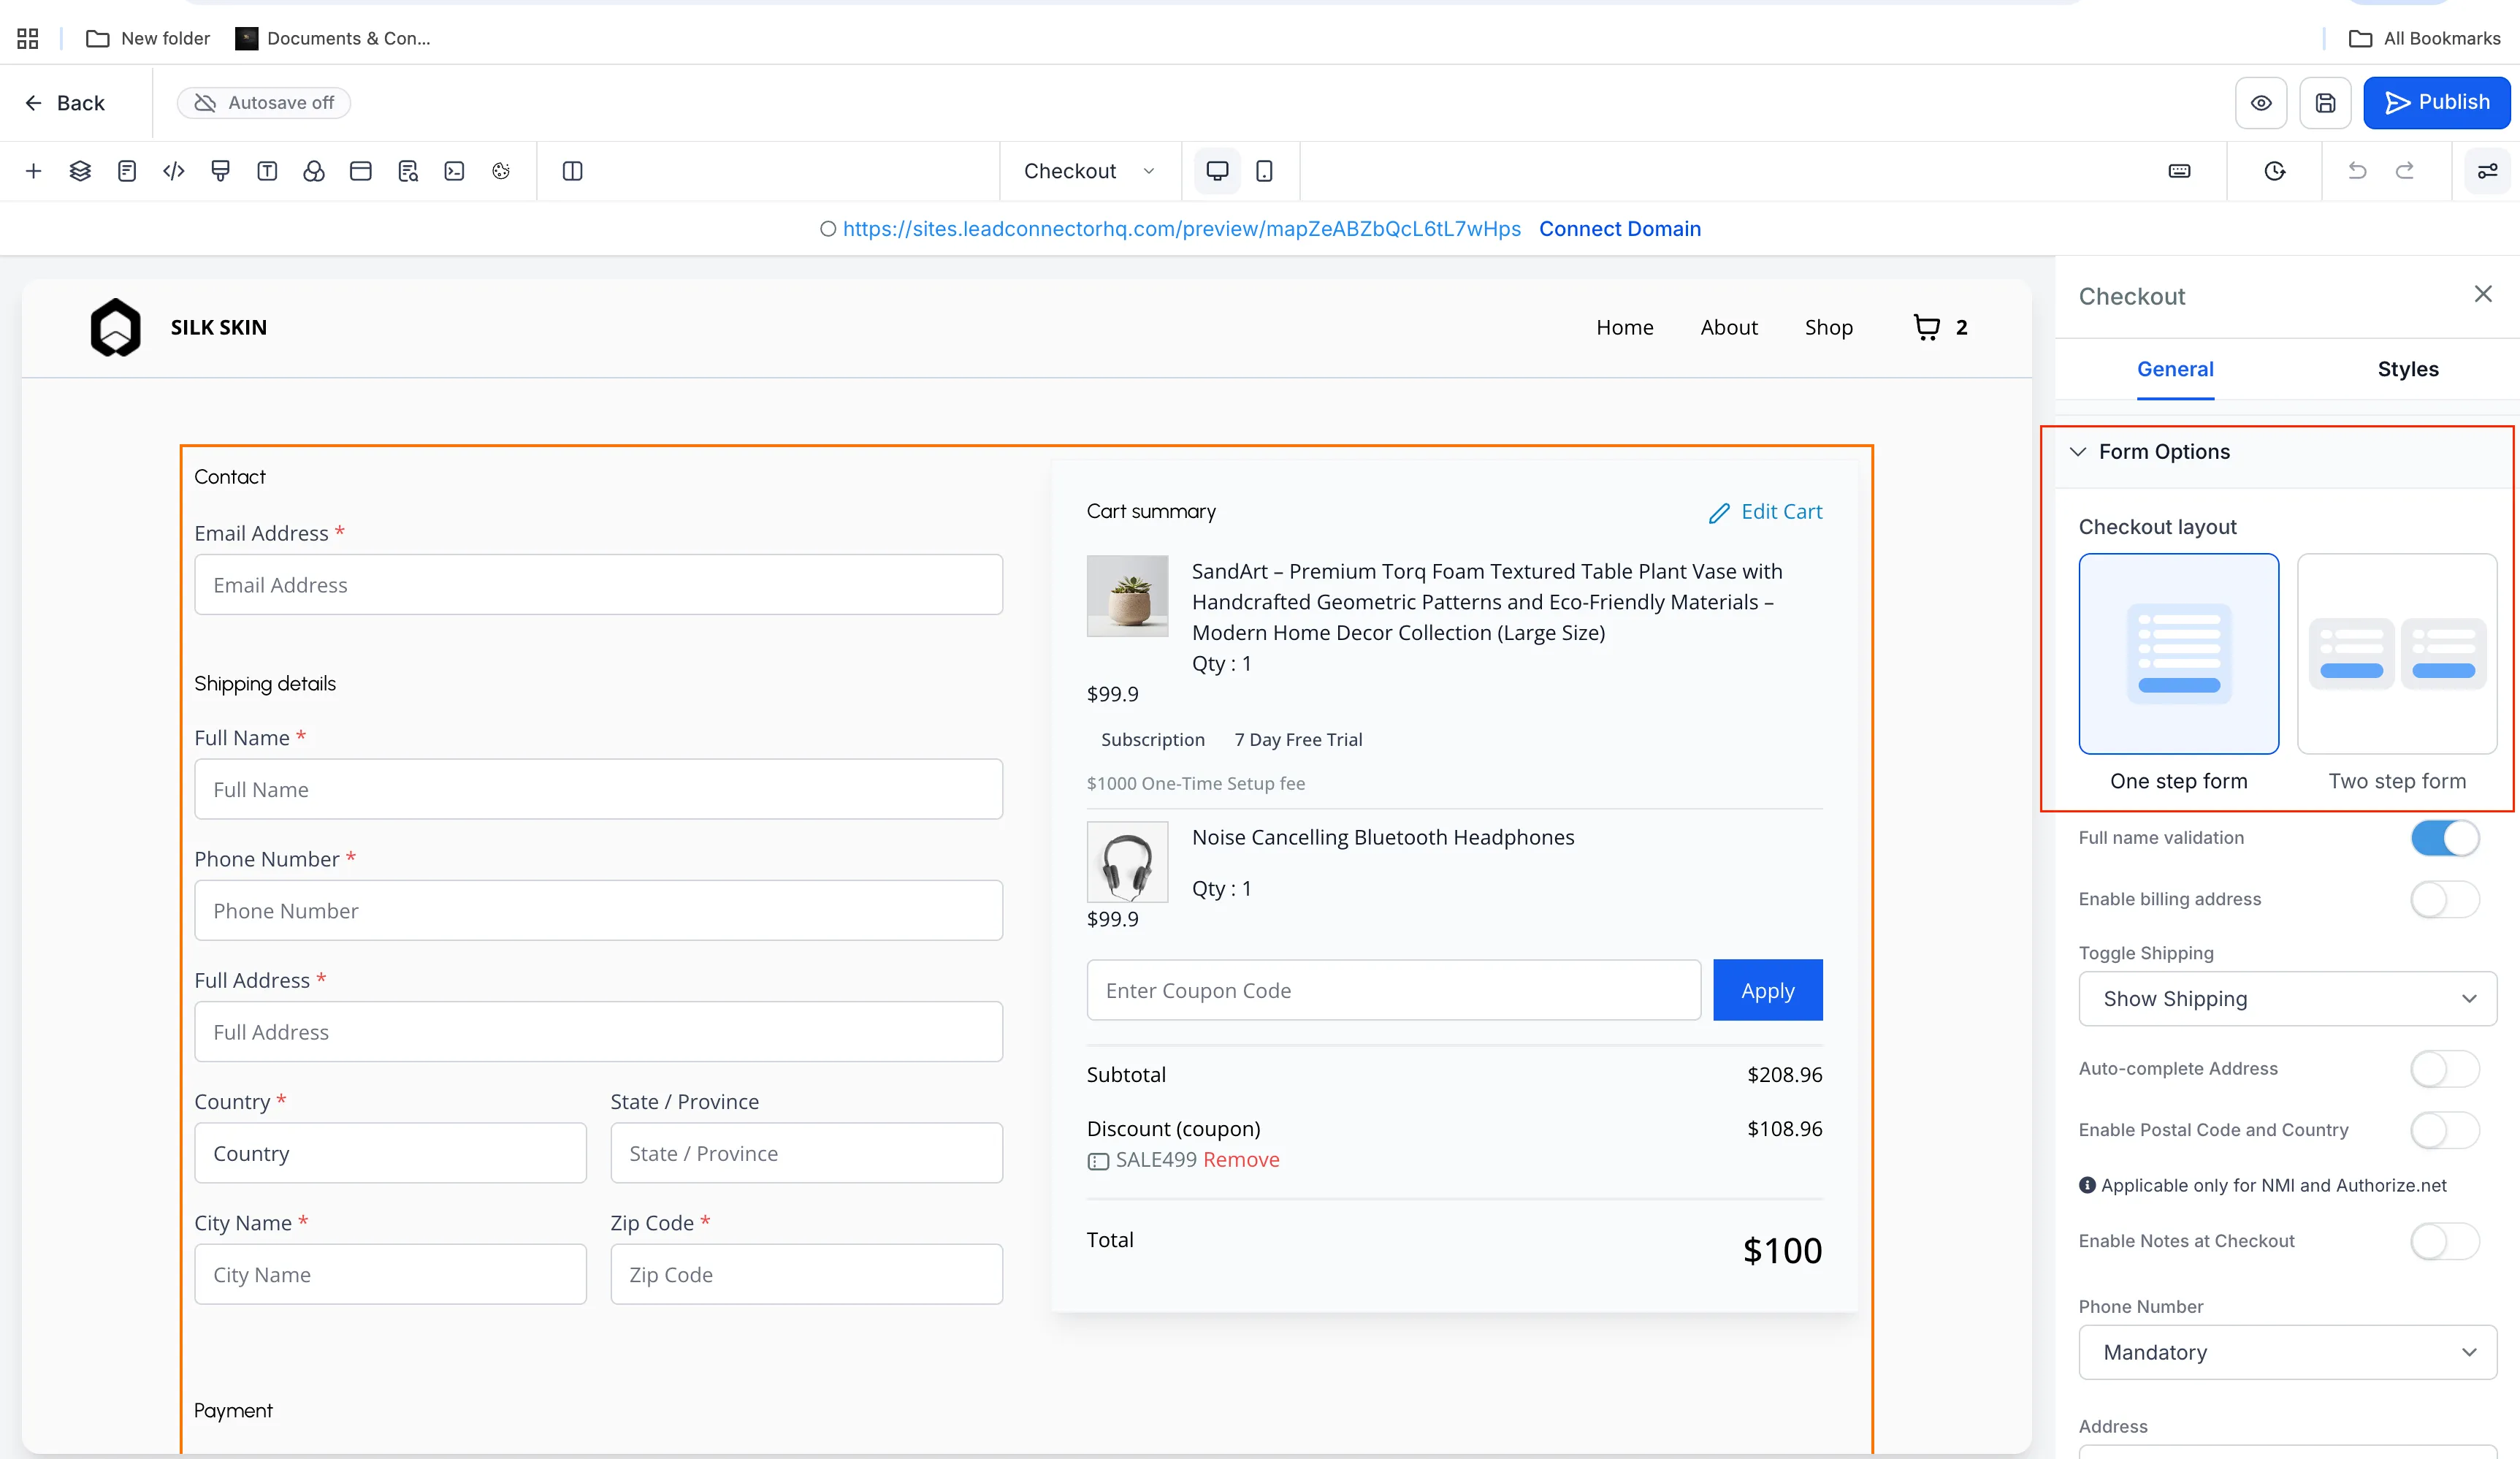This screenshot has height=1459, width=2520.
Task: Click the Enter Coupon Code field
Action: tap(1394, 990)
